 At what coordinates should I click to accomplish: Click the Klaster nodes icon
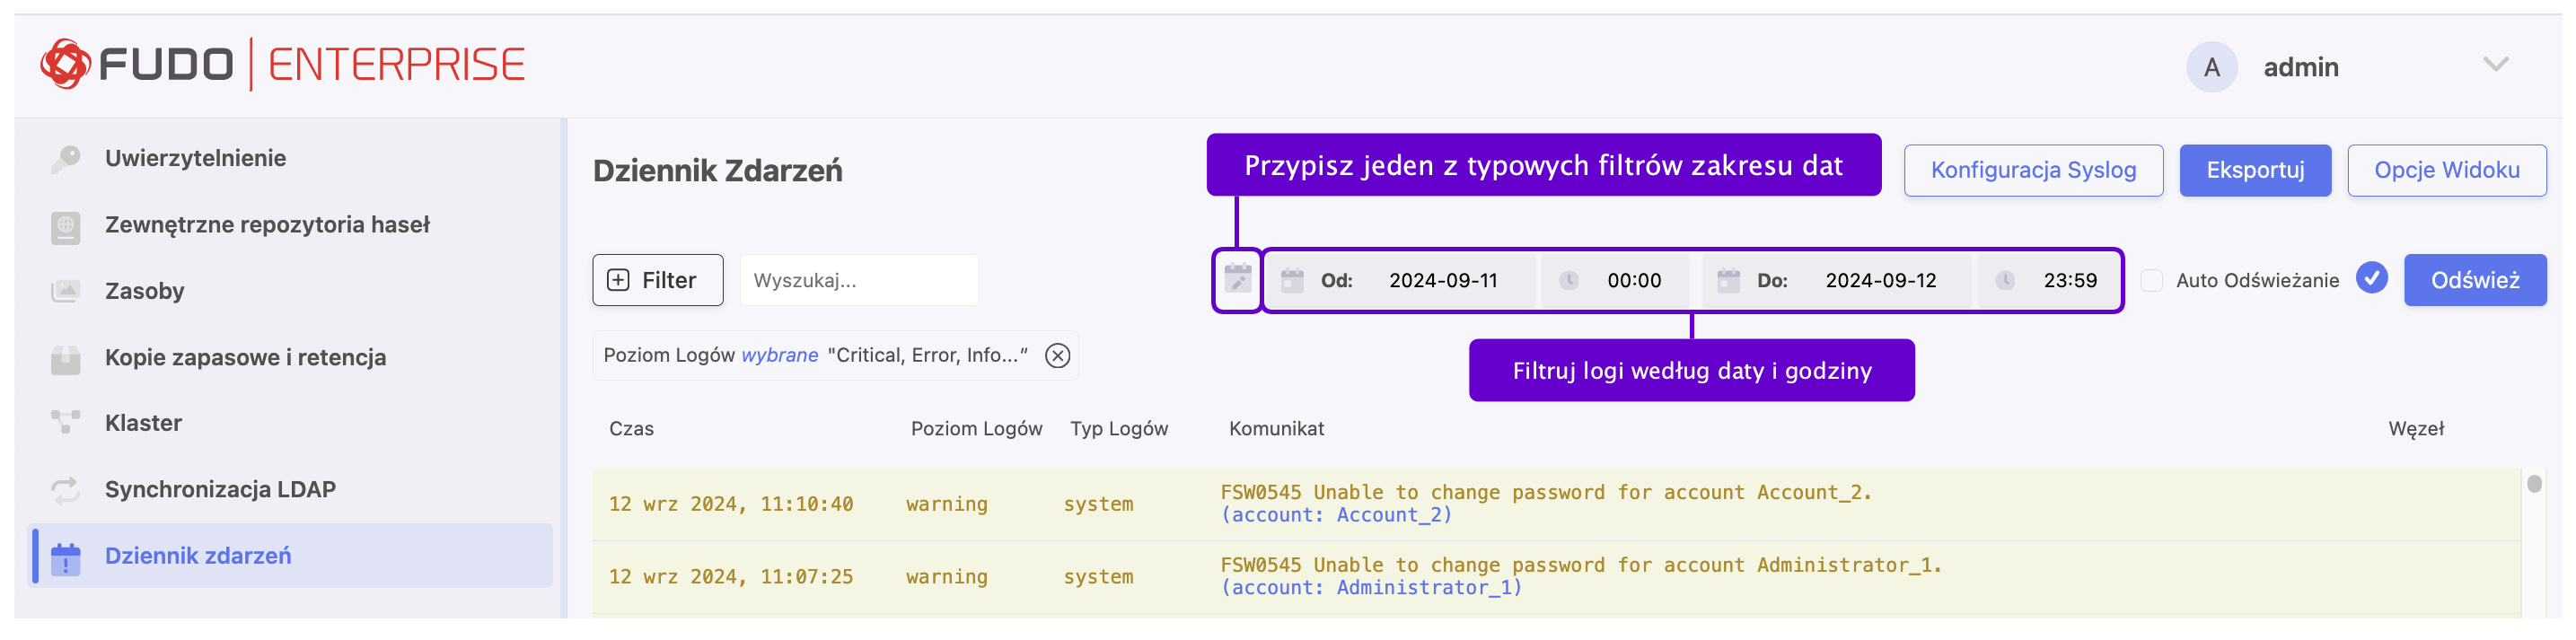66,424
